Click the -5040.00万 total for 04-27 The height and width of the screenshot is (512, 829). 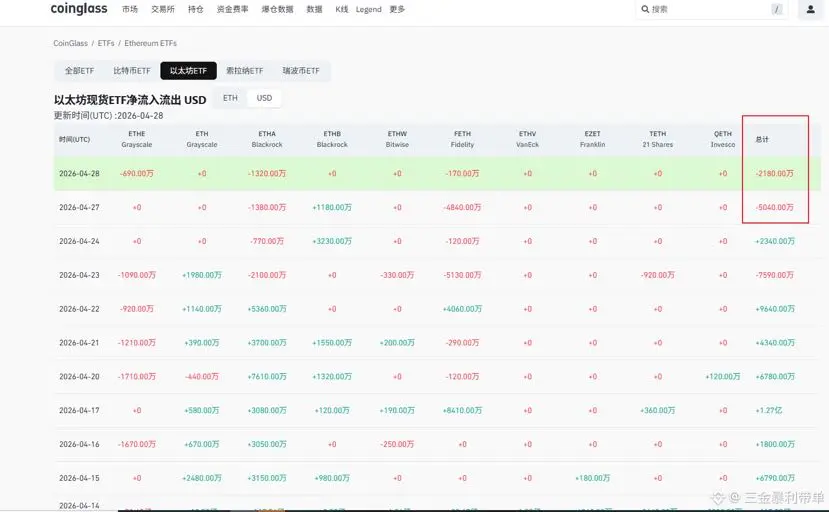coord(775,207)
